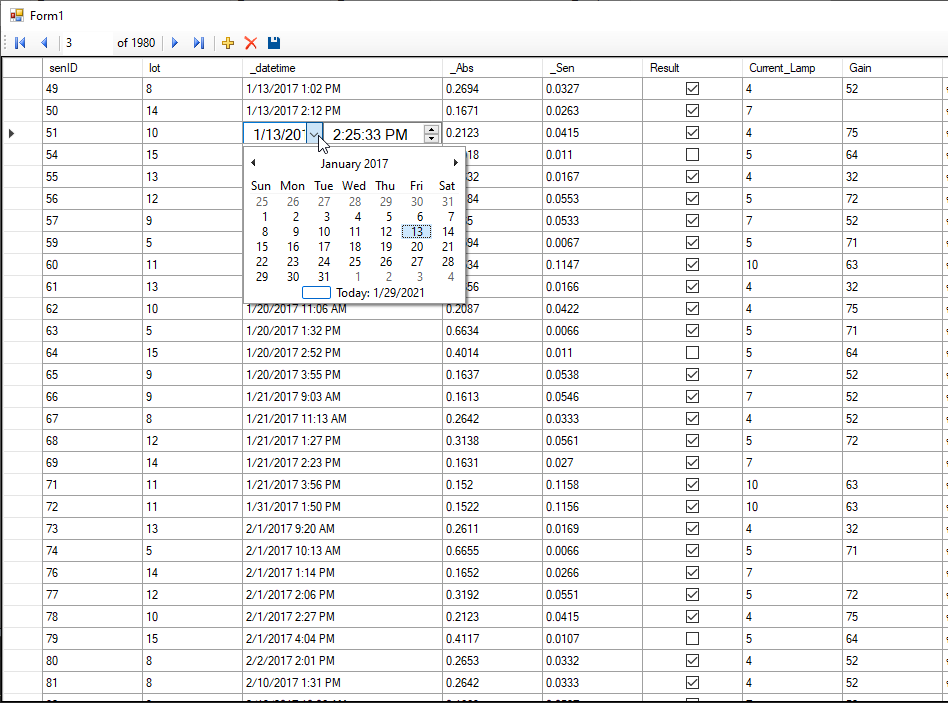Image resolution: width=948 pixels, height=703 pixels.
Task: Show next month in calendar
Action: click(x=456, y=163)
